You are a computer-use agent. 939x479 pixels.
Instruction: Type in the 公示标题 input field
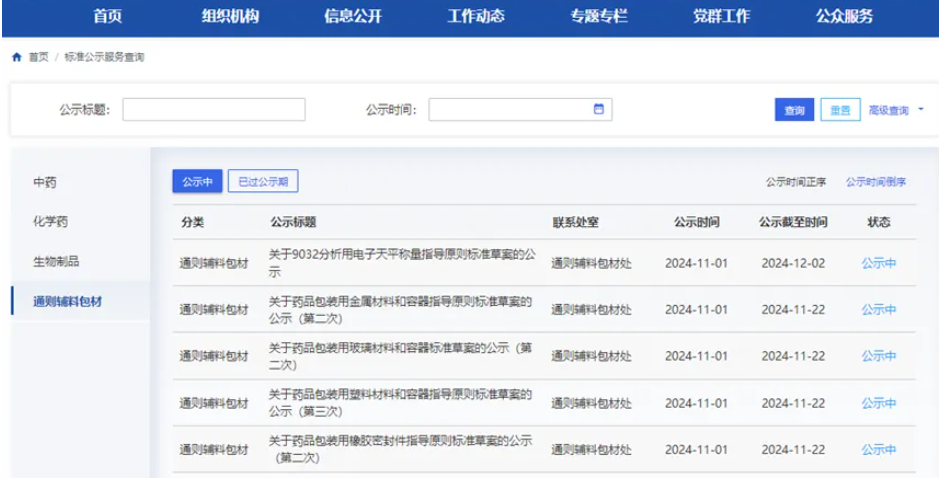coord(213,110)
